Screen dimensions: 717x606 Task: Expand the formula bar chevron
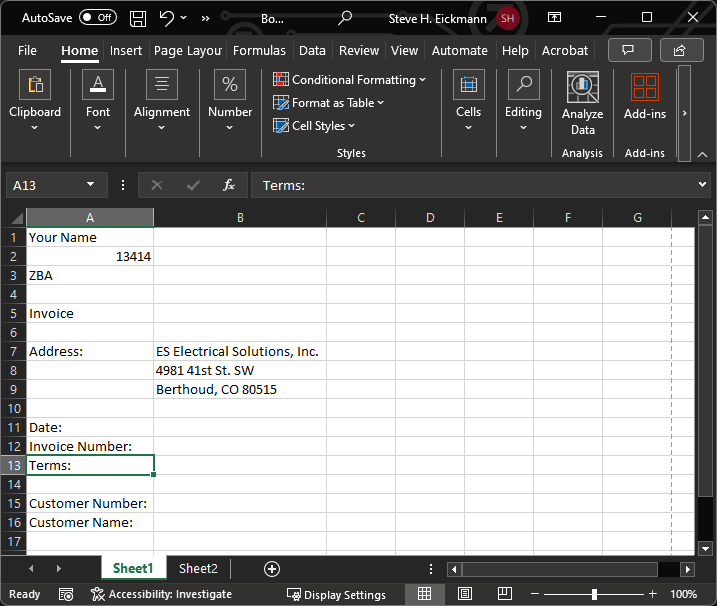click(702, 185)
